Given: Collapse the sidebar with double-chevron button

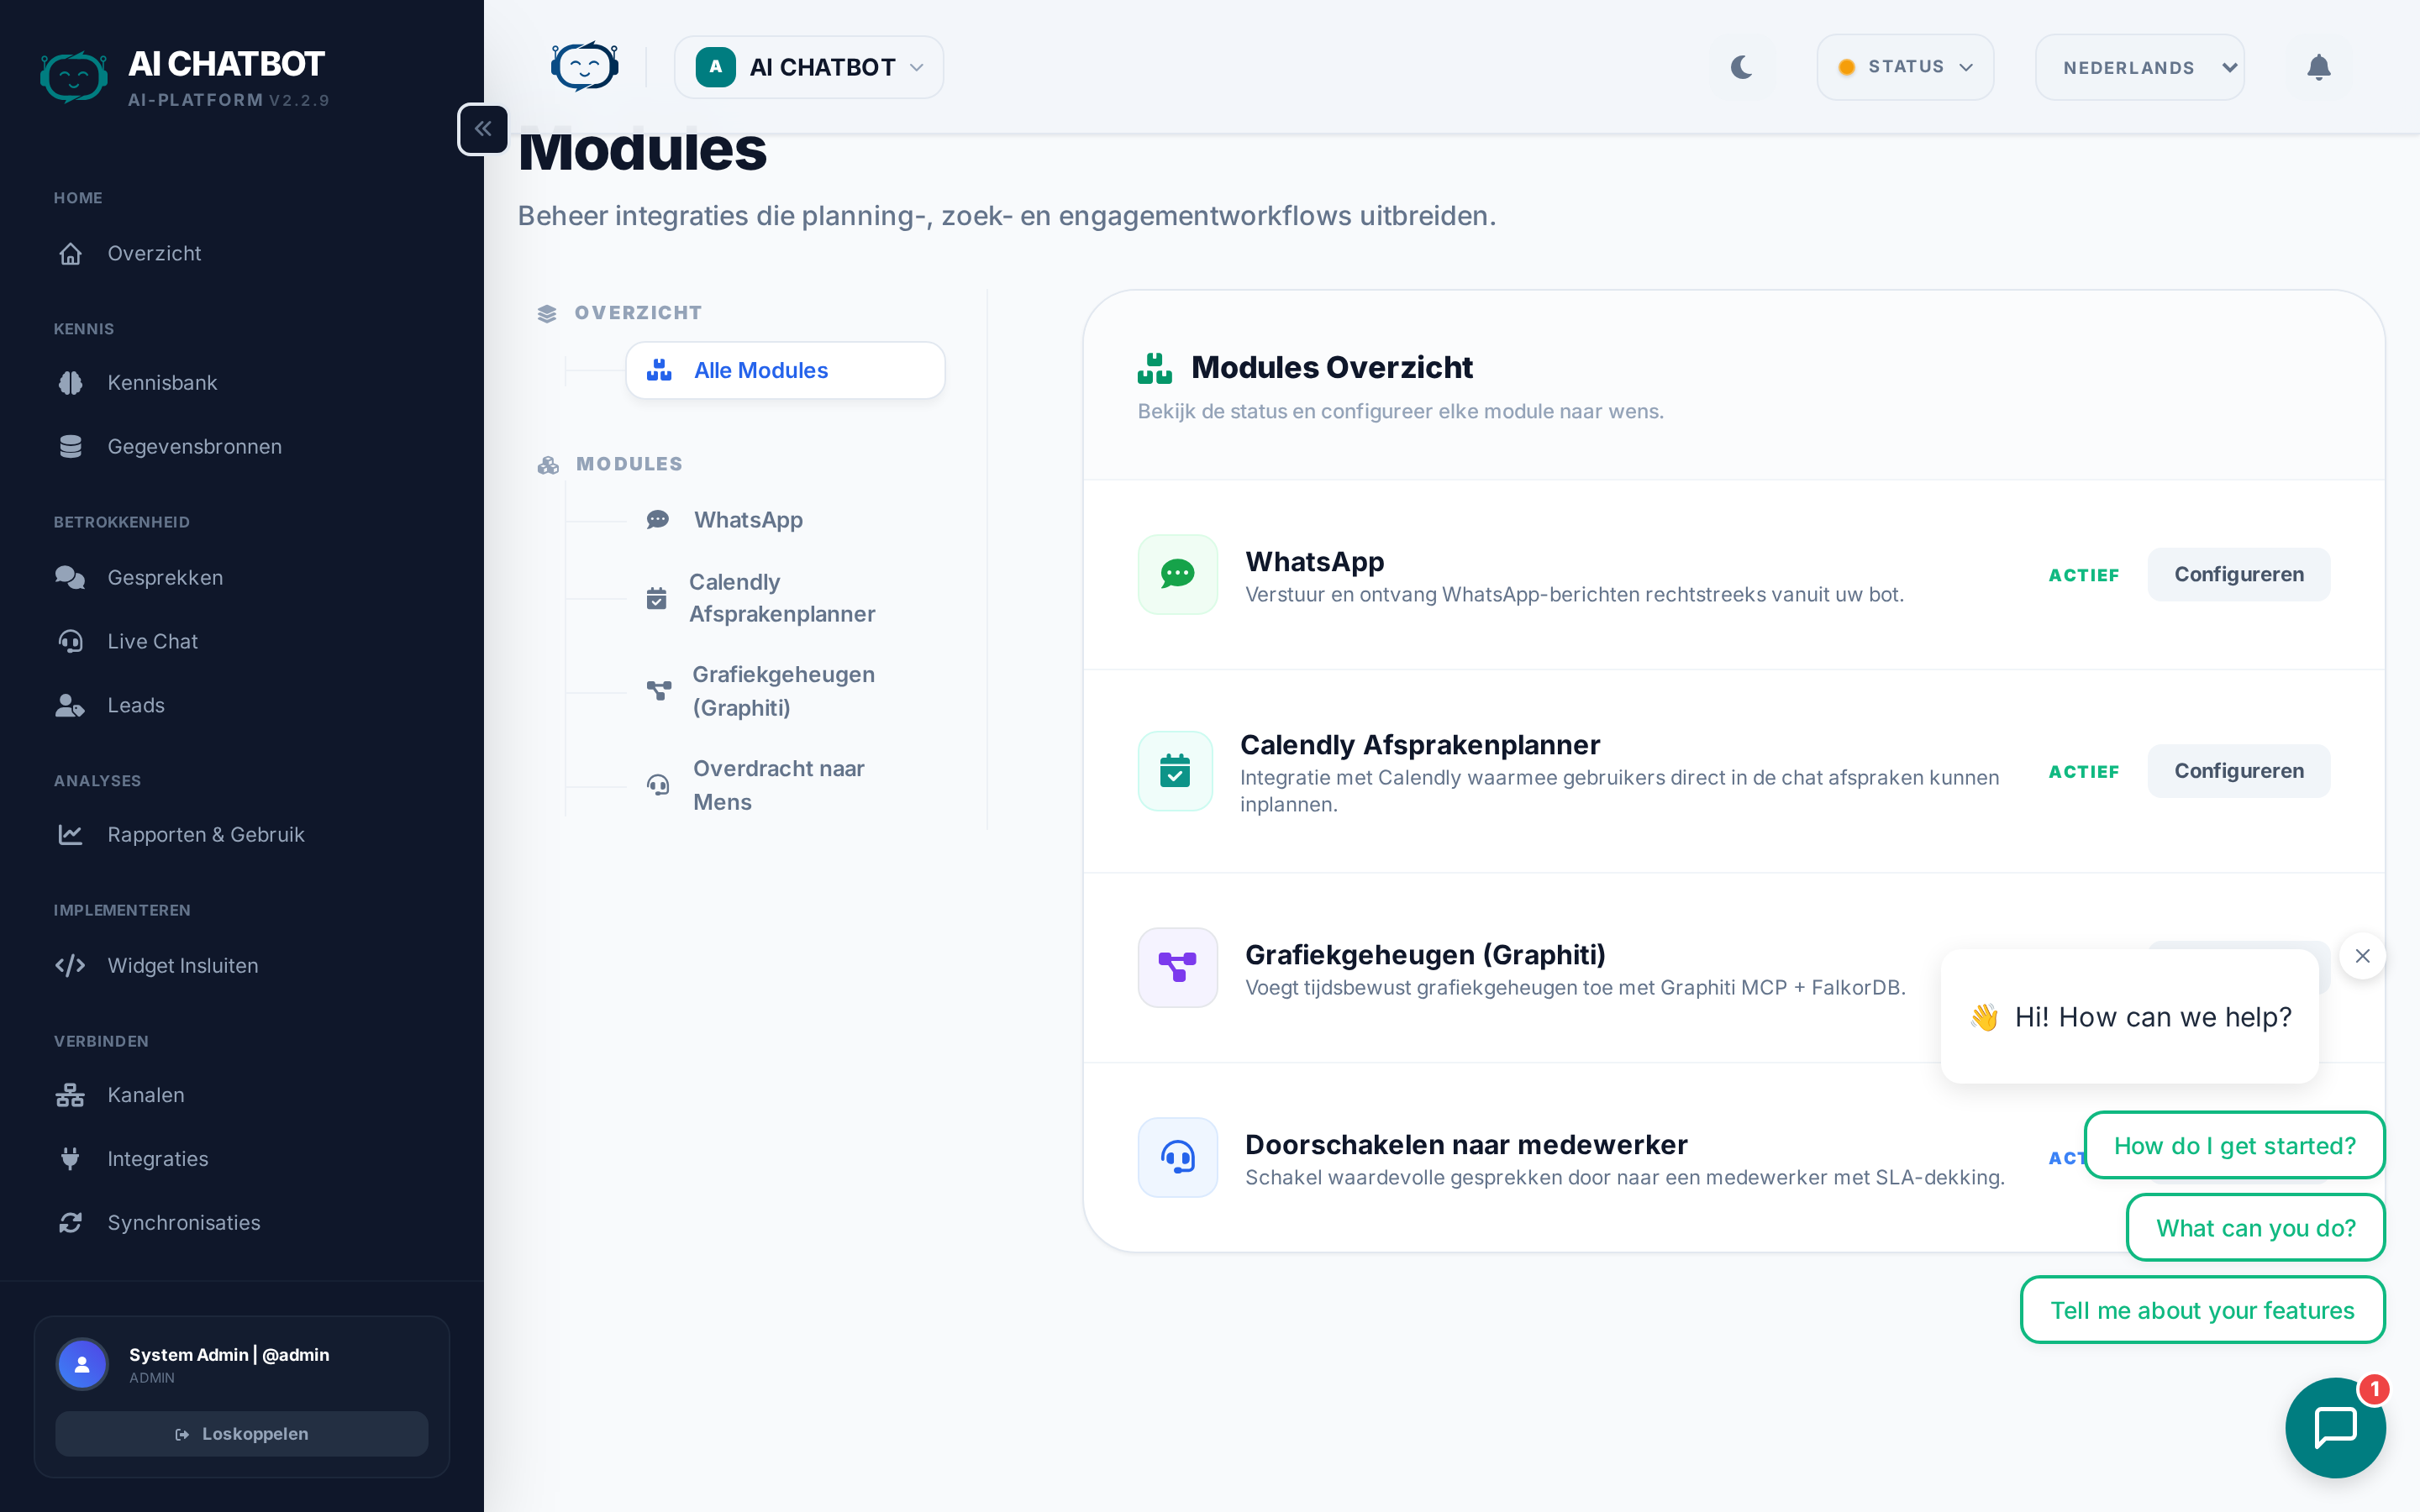Looking at the screenshot, I should click(x=483, y=129).
